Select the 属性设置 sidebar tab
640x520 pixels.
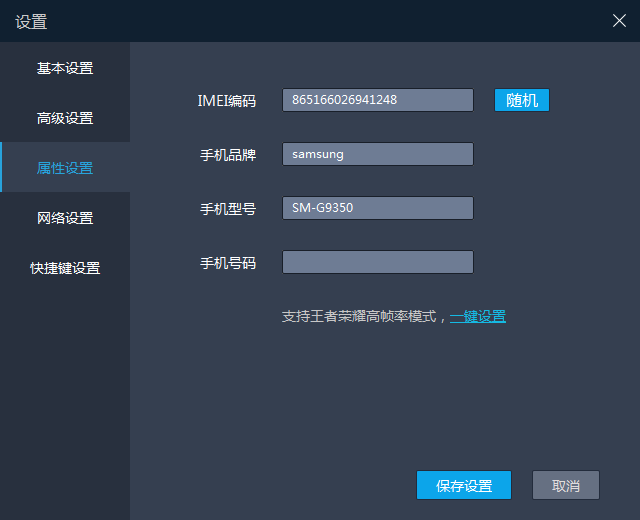coord(65,168)
